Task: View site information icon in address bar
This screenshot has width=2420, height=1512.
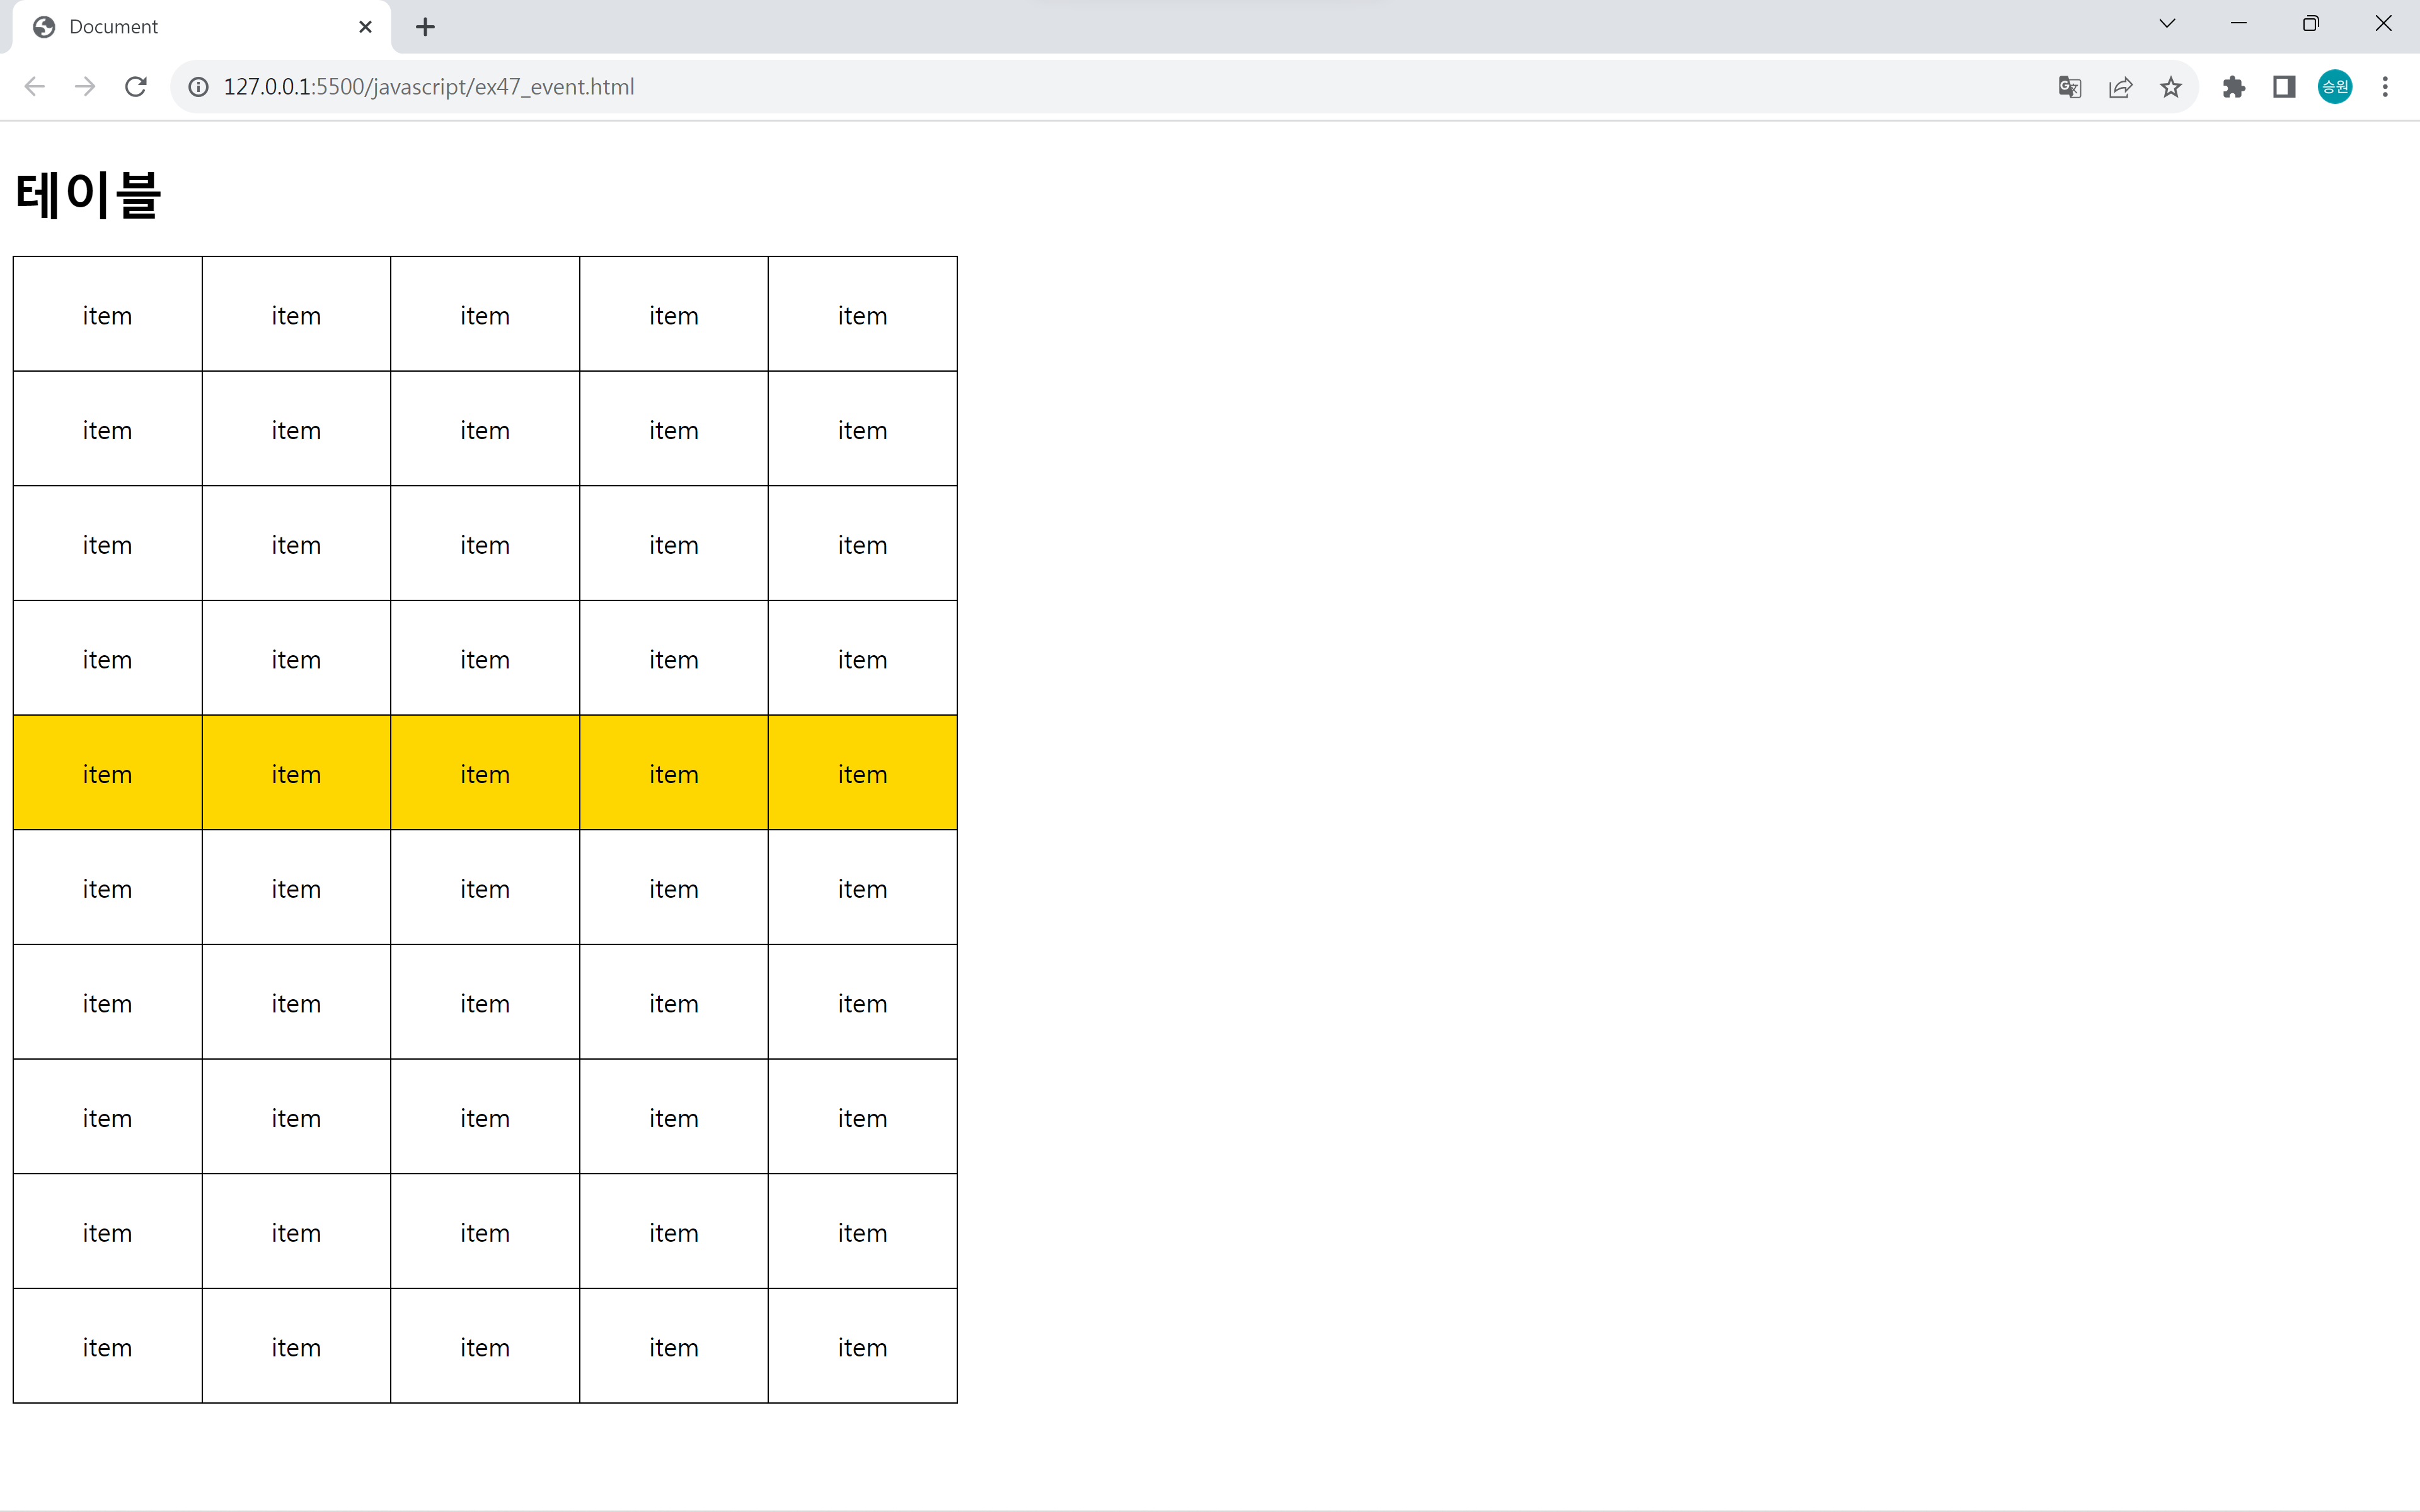Action: coord(199,87)
